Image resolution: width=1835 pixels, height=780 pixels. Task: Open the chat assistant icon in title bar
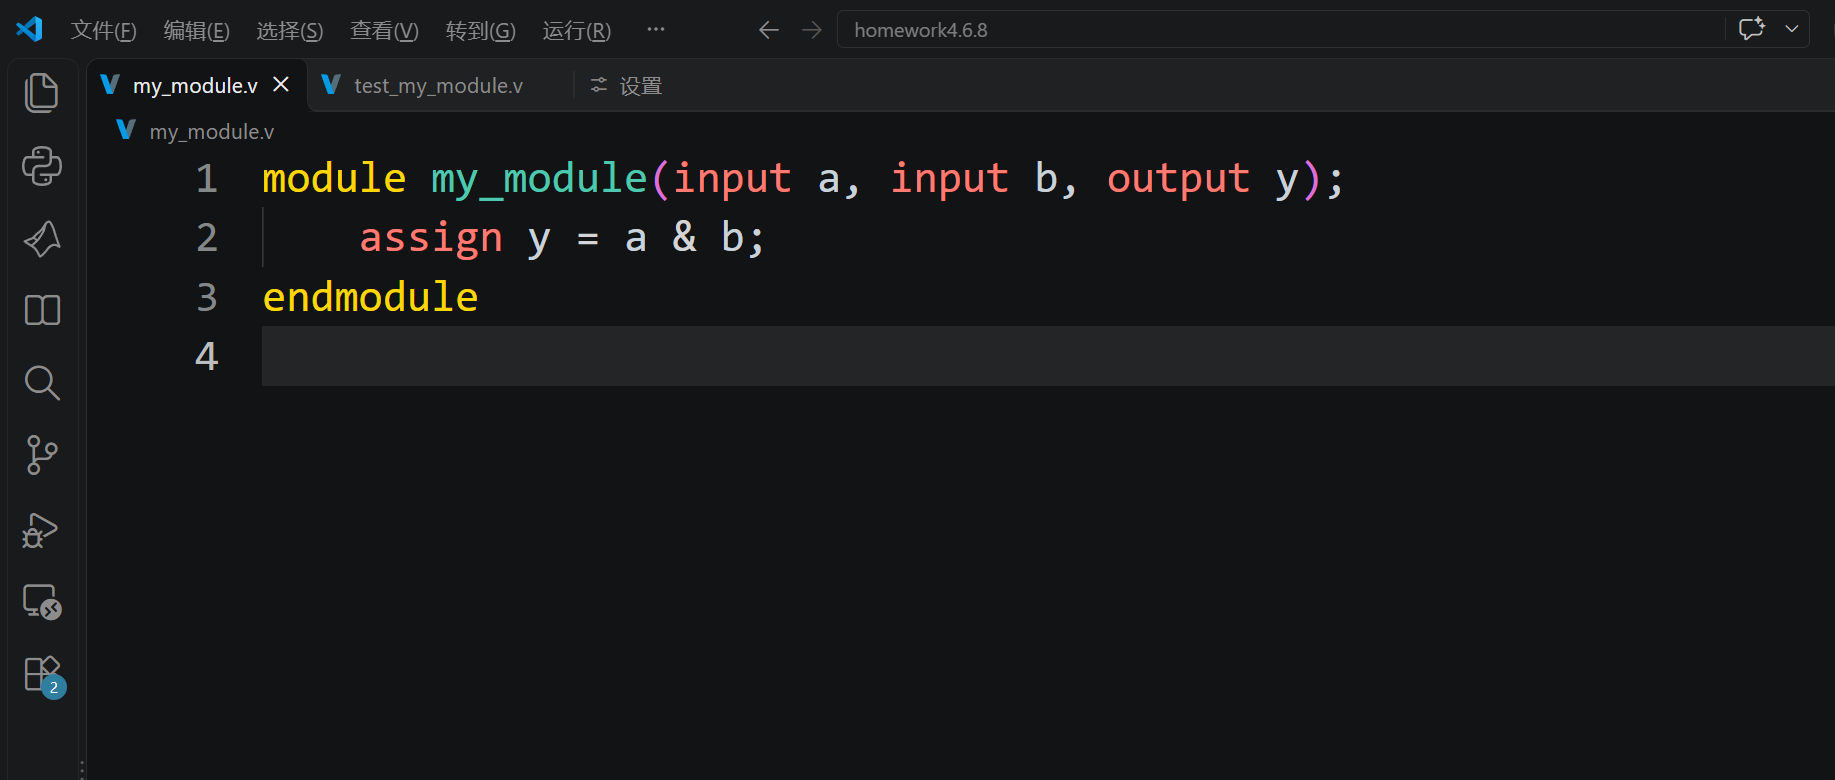click(1751, 29)
